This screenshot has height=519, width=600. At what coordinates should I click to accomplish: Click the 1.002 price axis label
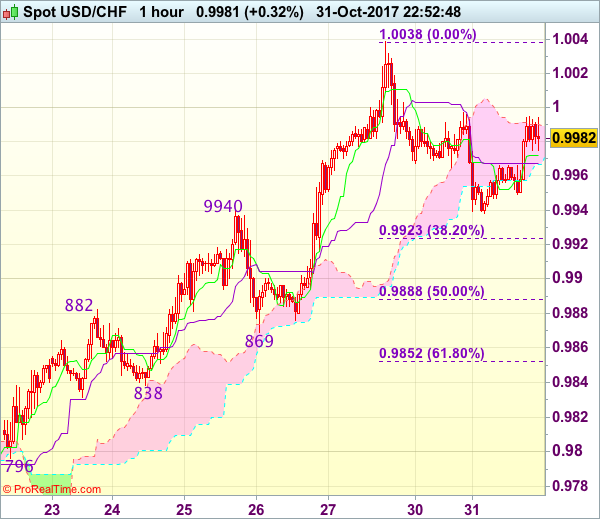coord(570,73)
